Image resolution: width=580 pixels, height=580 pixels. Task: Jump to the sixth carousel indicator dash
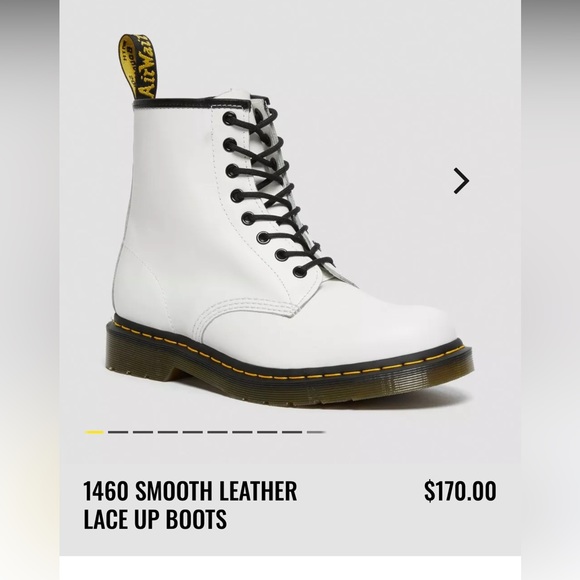218,432
